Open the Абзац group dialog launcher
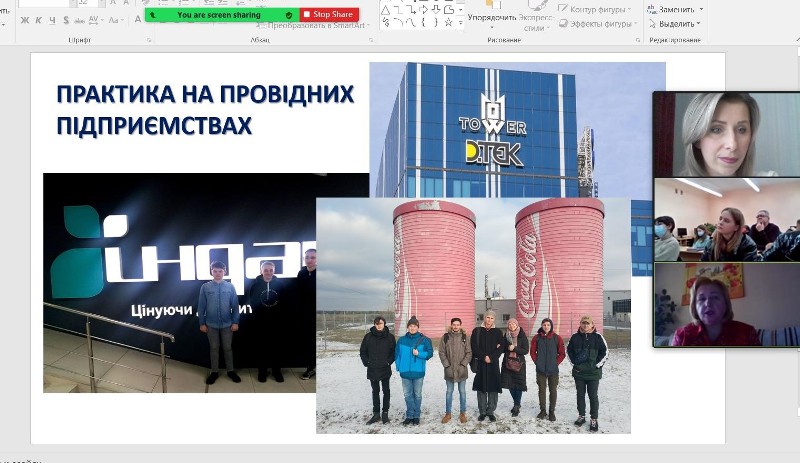This screenshot has height=463, width=800. tap(371, 40)
